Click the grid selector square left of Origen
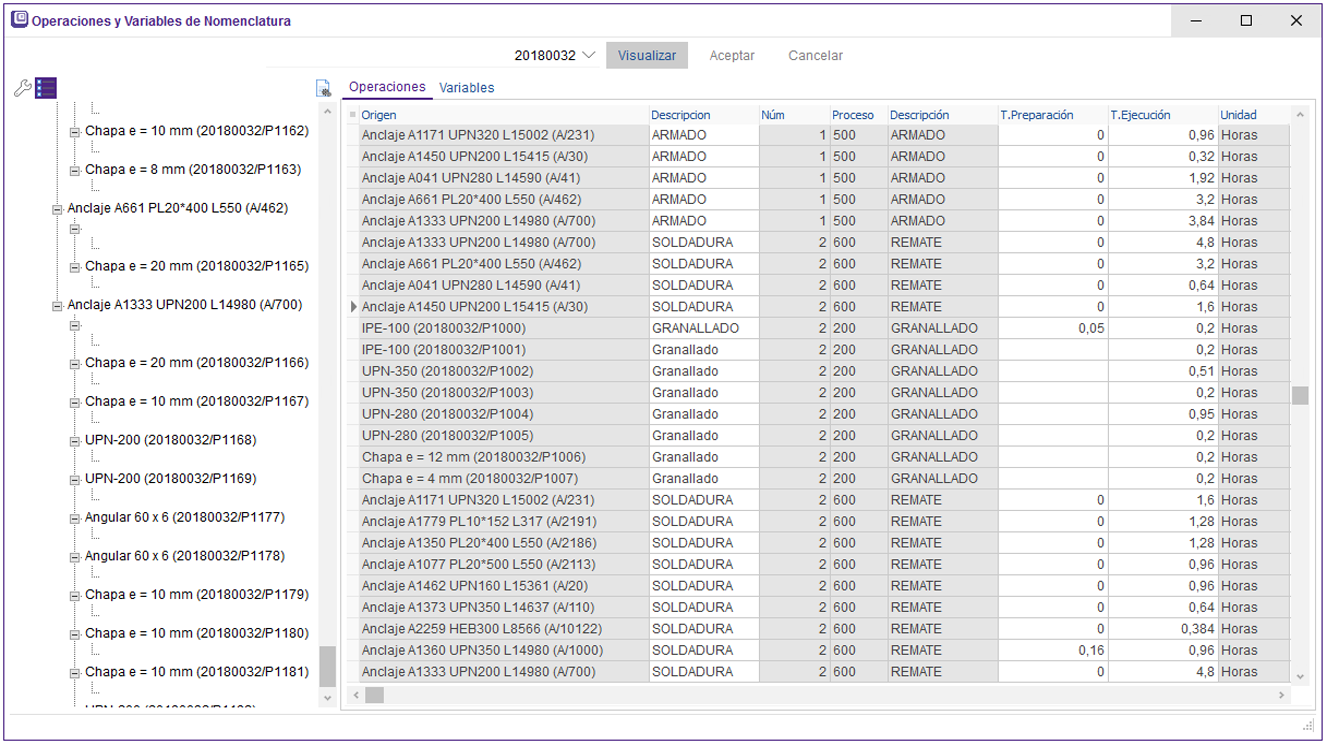 [x=352, y=115]
